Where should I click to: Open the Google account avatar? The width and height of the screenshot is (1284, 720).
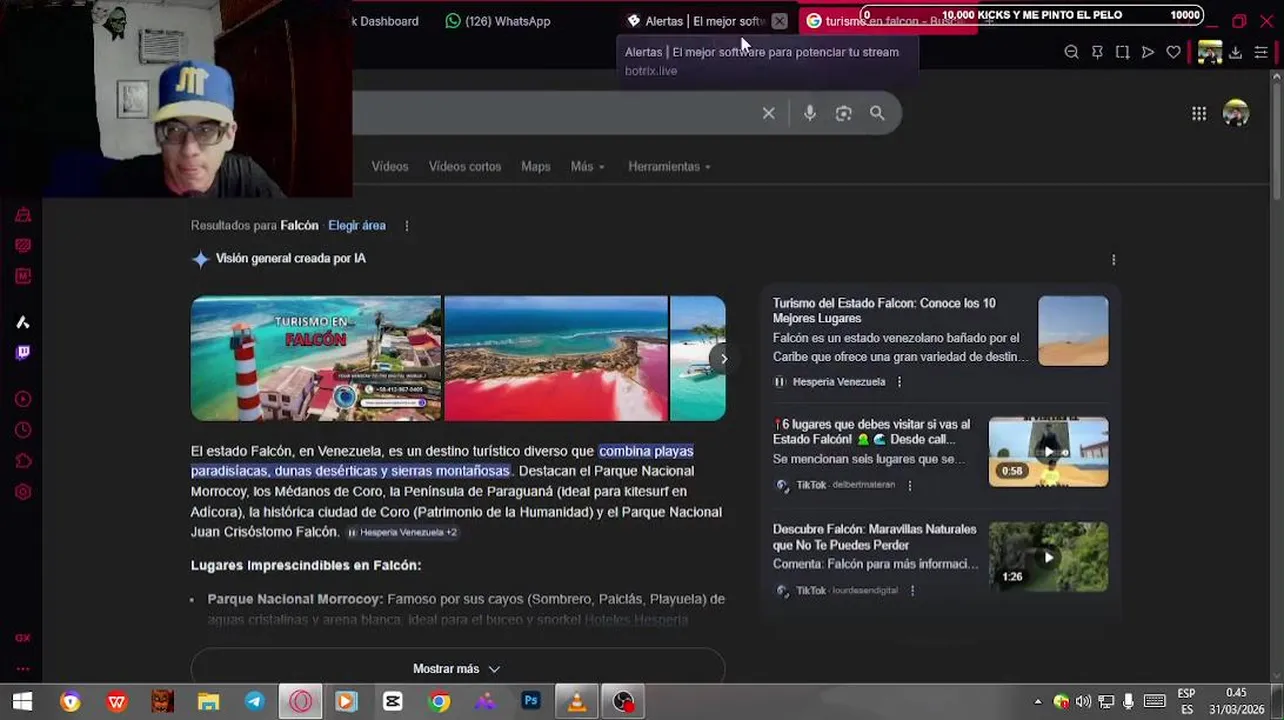click(1236, 113)
